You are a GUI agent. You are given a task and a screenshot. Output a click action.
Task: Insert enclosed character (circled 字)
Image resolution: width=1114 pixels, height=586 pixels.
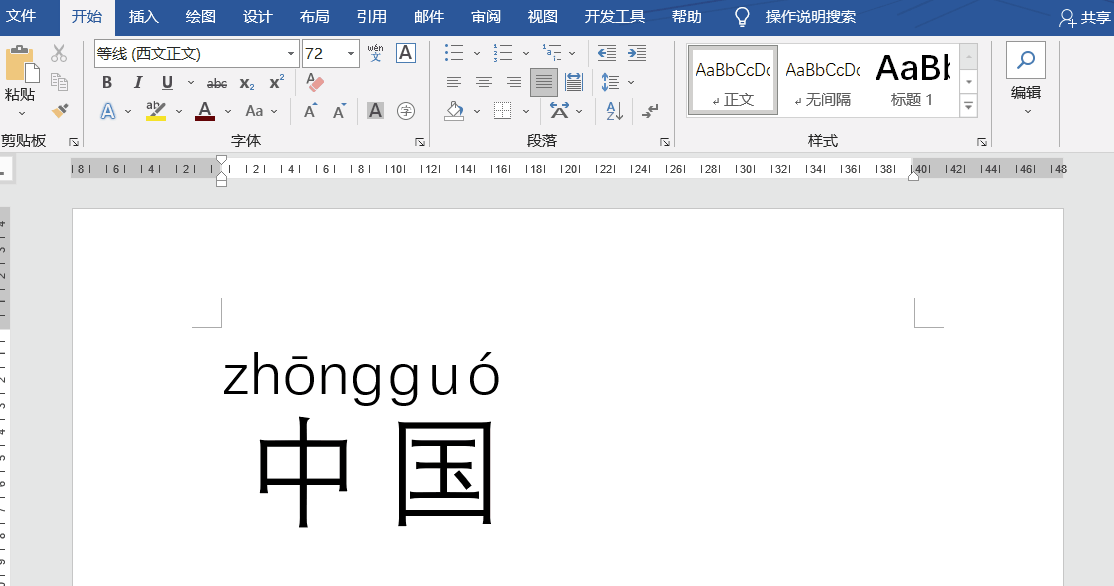pyautogui.click(x=406, y=111)
